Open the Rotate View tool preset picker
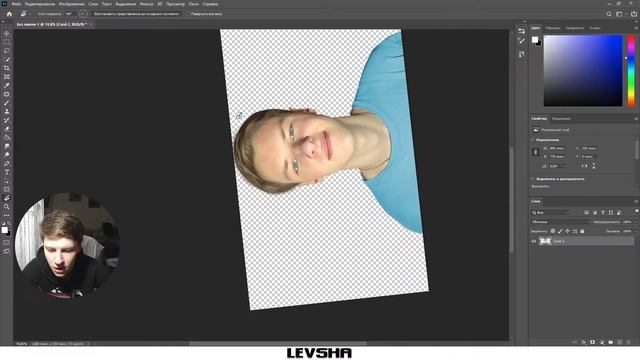Viewport: 640px width, 360px height. click(x=25, y=14)
